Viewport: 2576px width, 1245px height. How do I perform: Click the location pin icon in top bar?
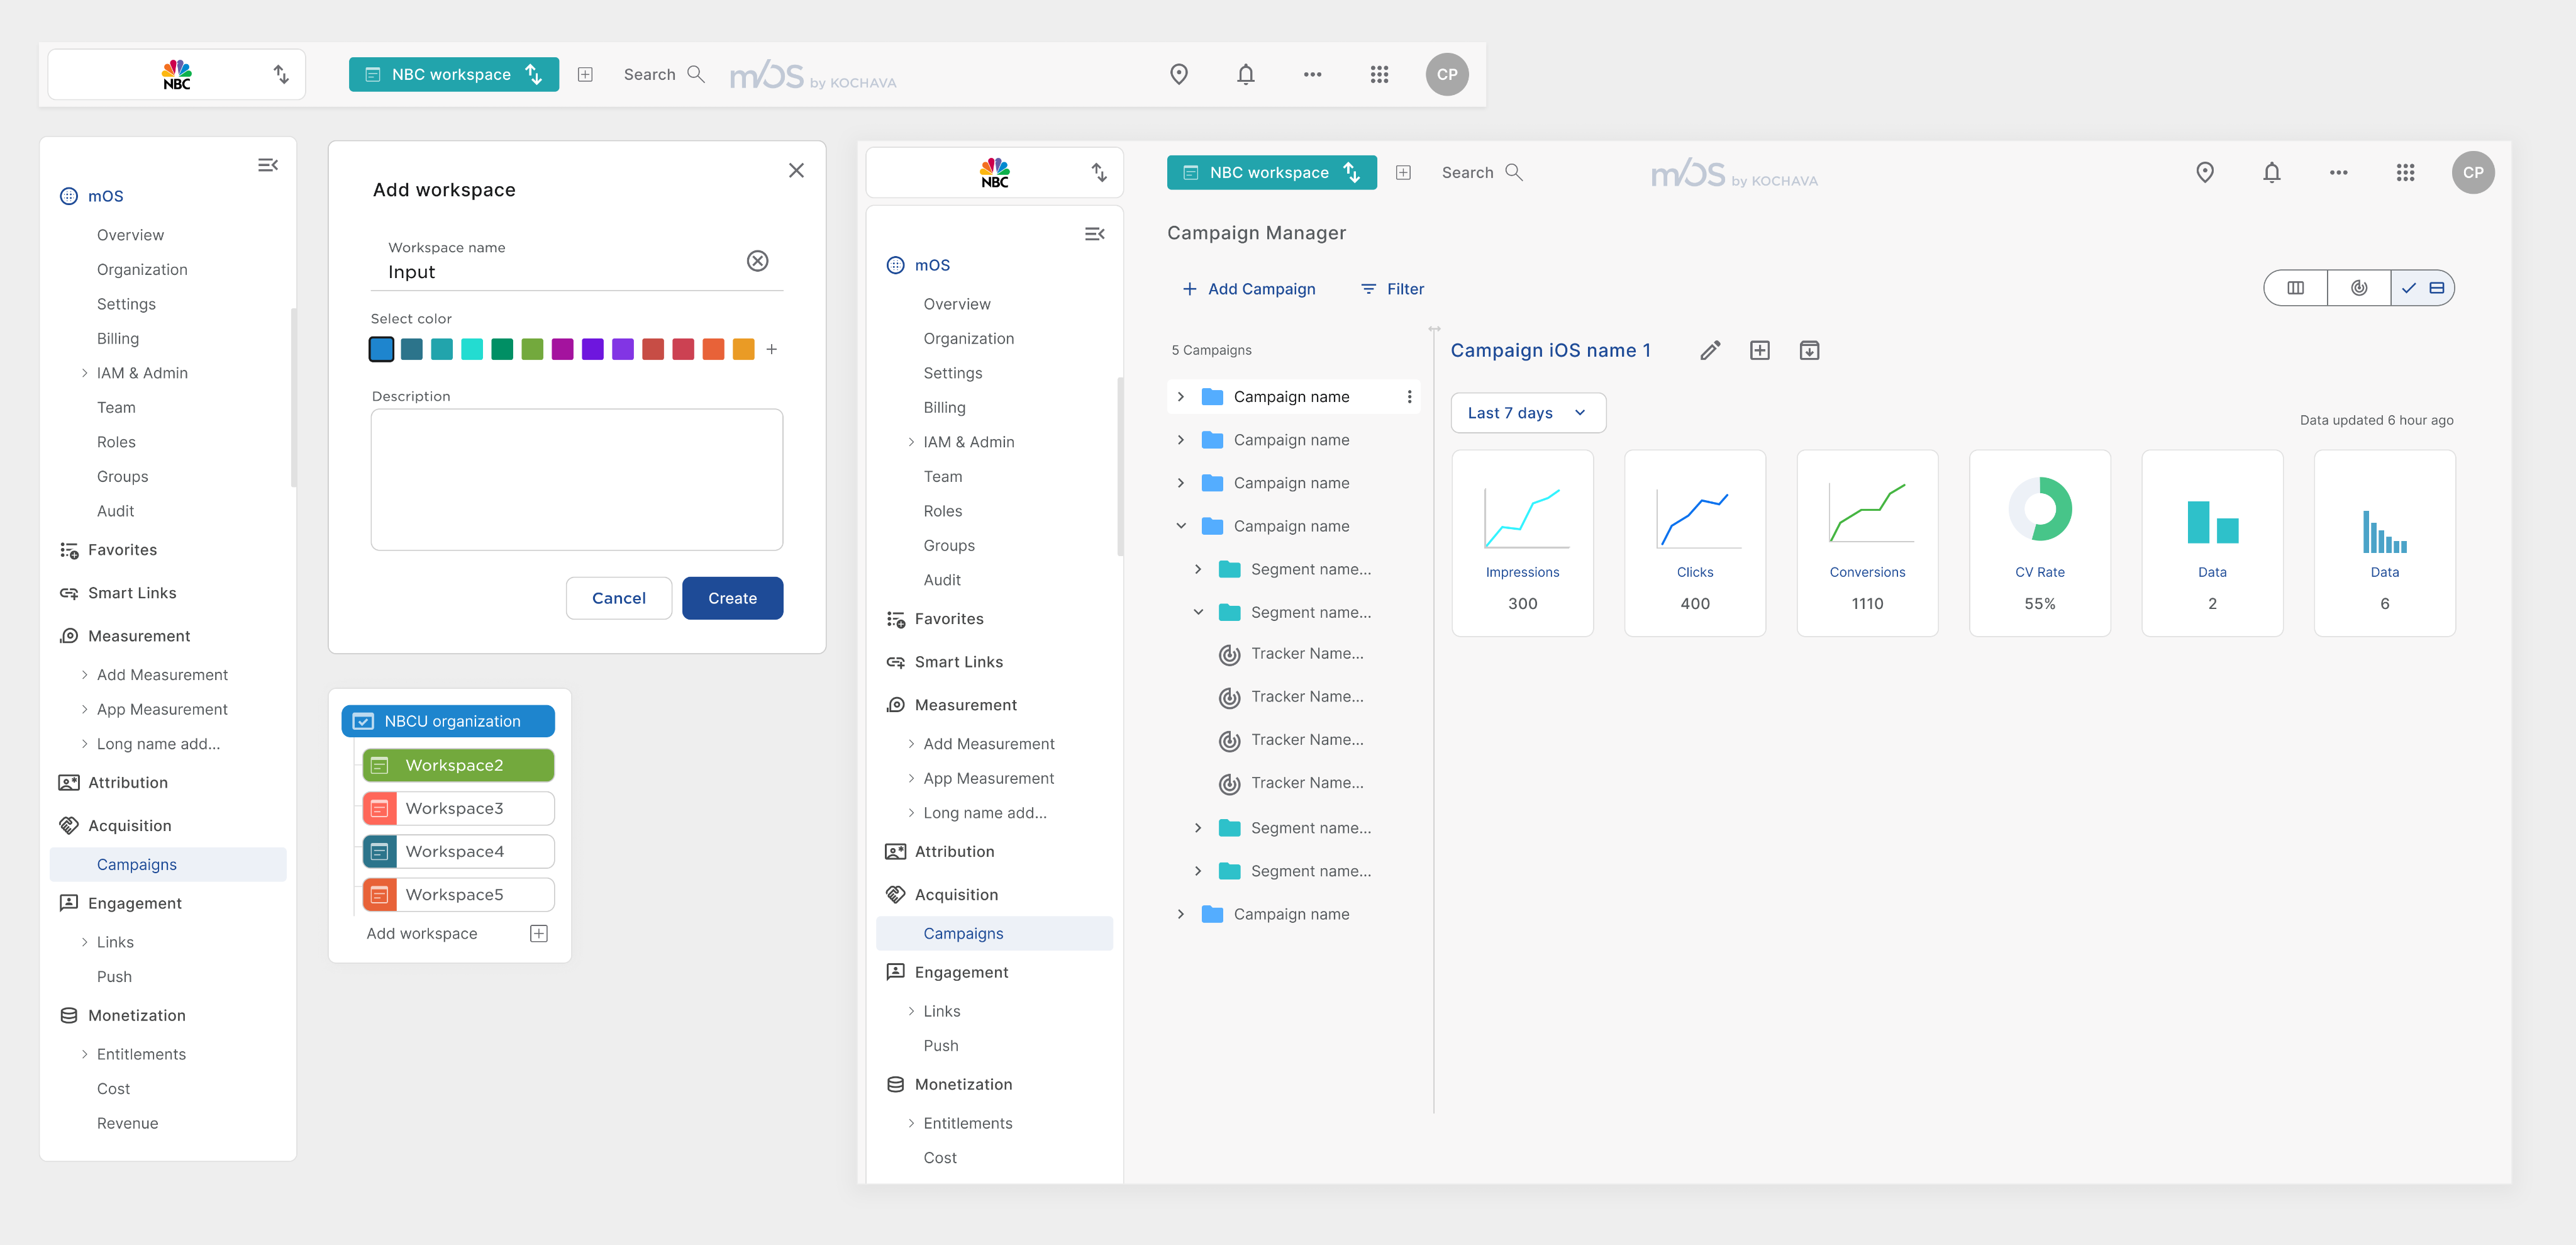[x=1179, y=74]
